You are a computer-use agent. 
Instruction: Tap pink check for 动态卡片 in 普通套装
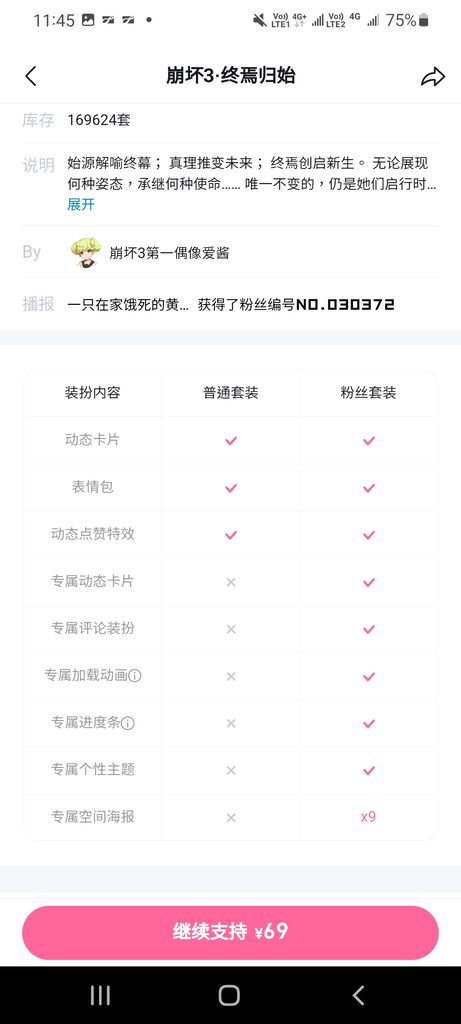click(x=230, y=441)
